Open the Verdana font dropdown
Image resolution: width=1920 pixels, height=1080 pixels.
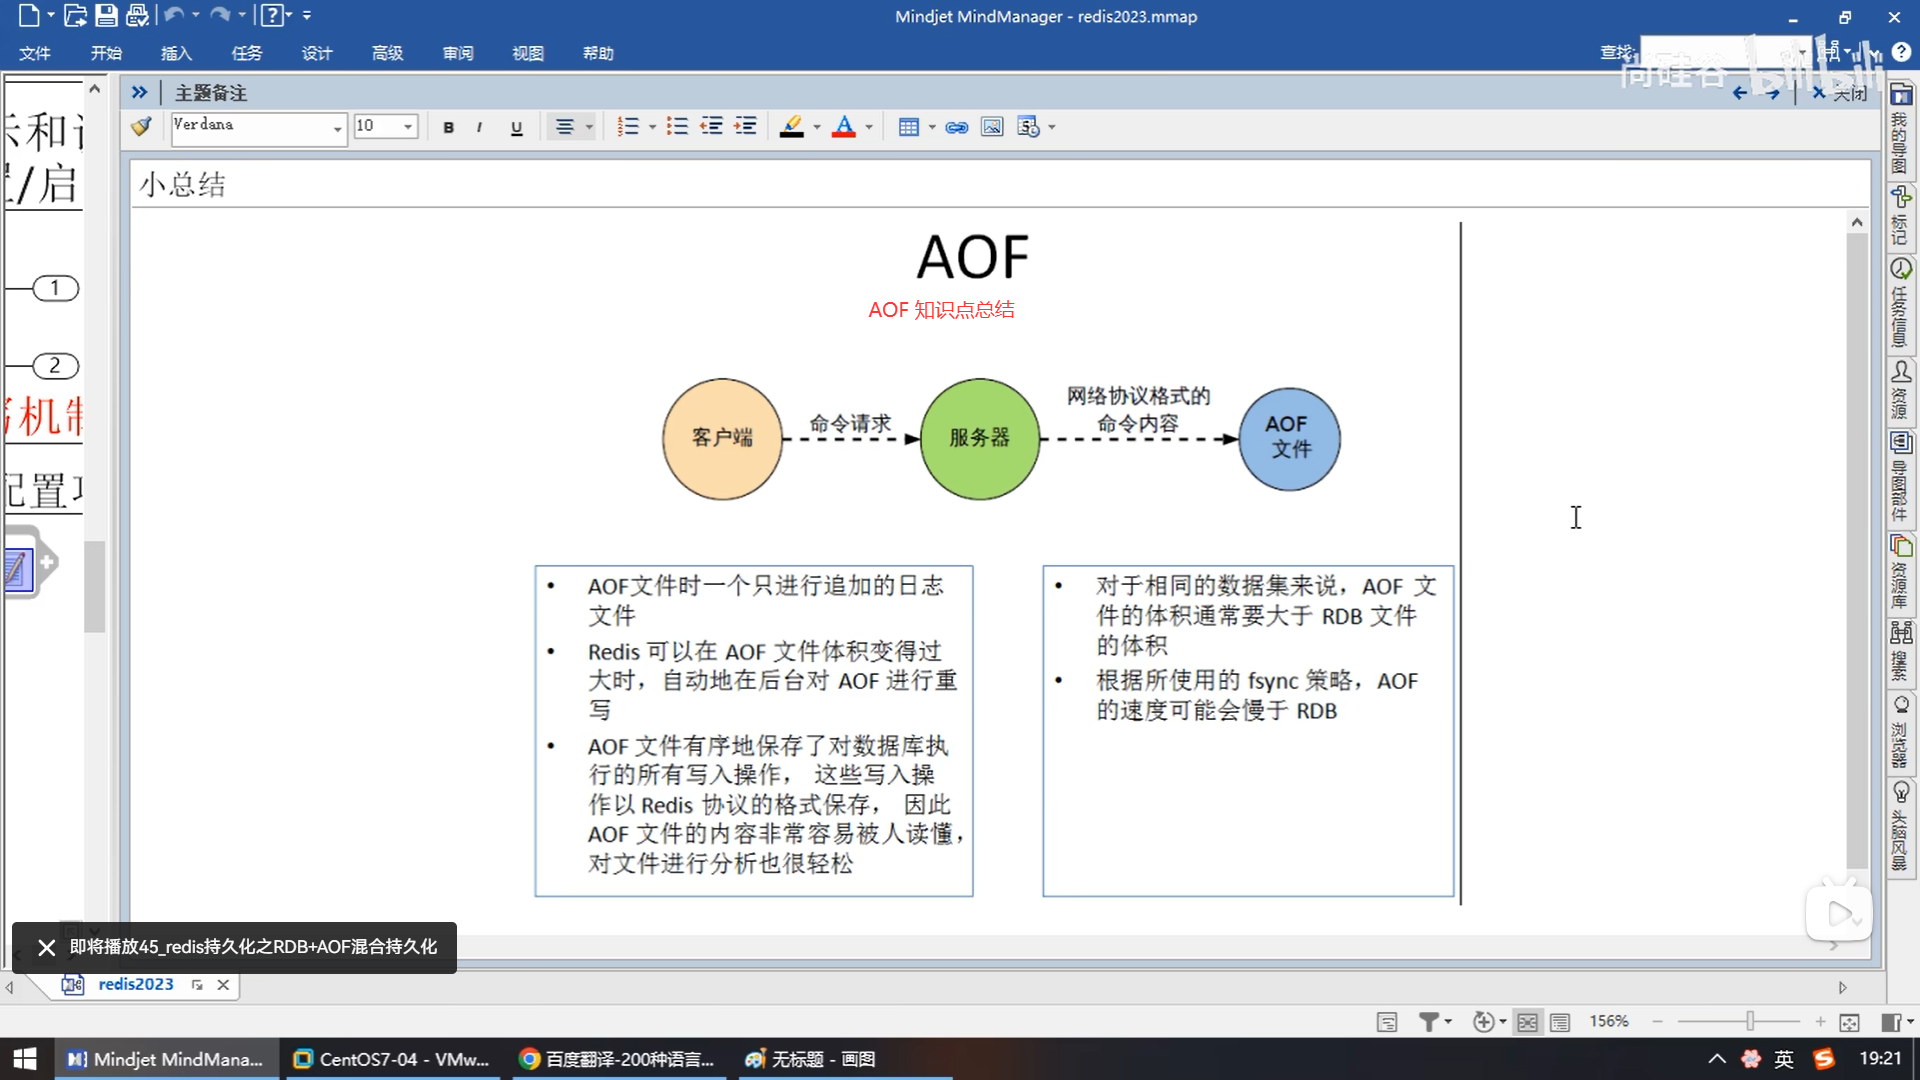point(337,127)
